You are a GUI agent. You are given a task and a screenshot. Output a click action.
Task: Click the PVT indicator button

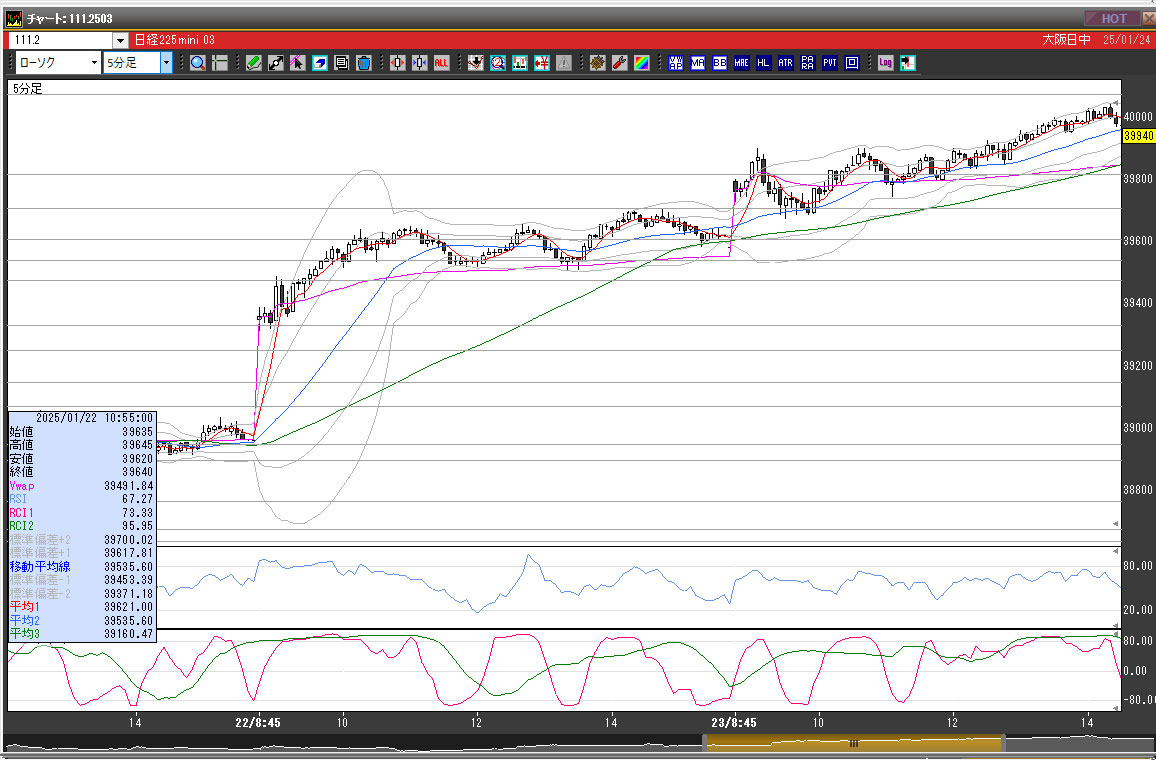(x=830, y=63)
